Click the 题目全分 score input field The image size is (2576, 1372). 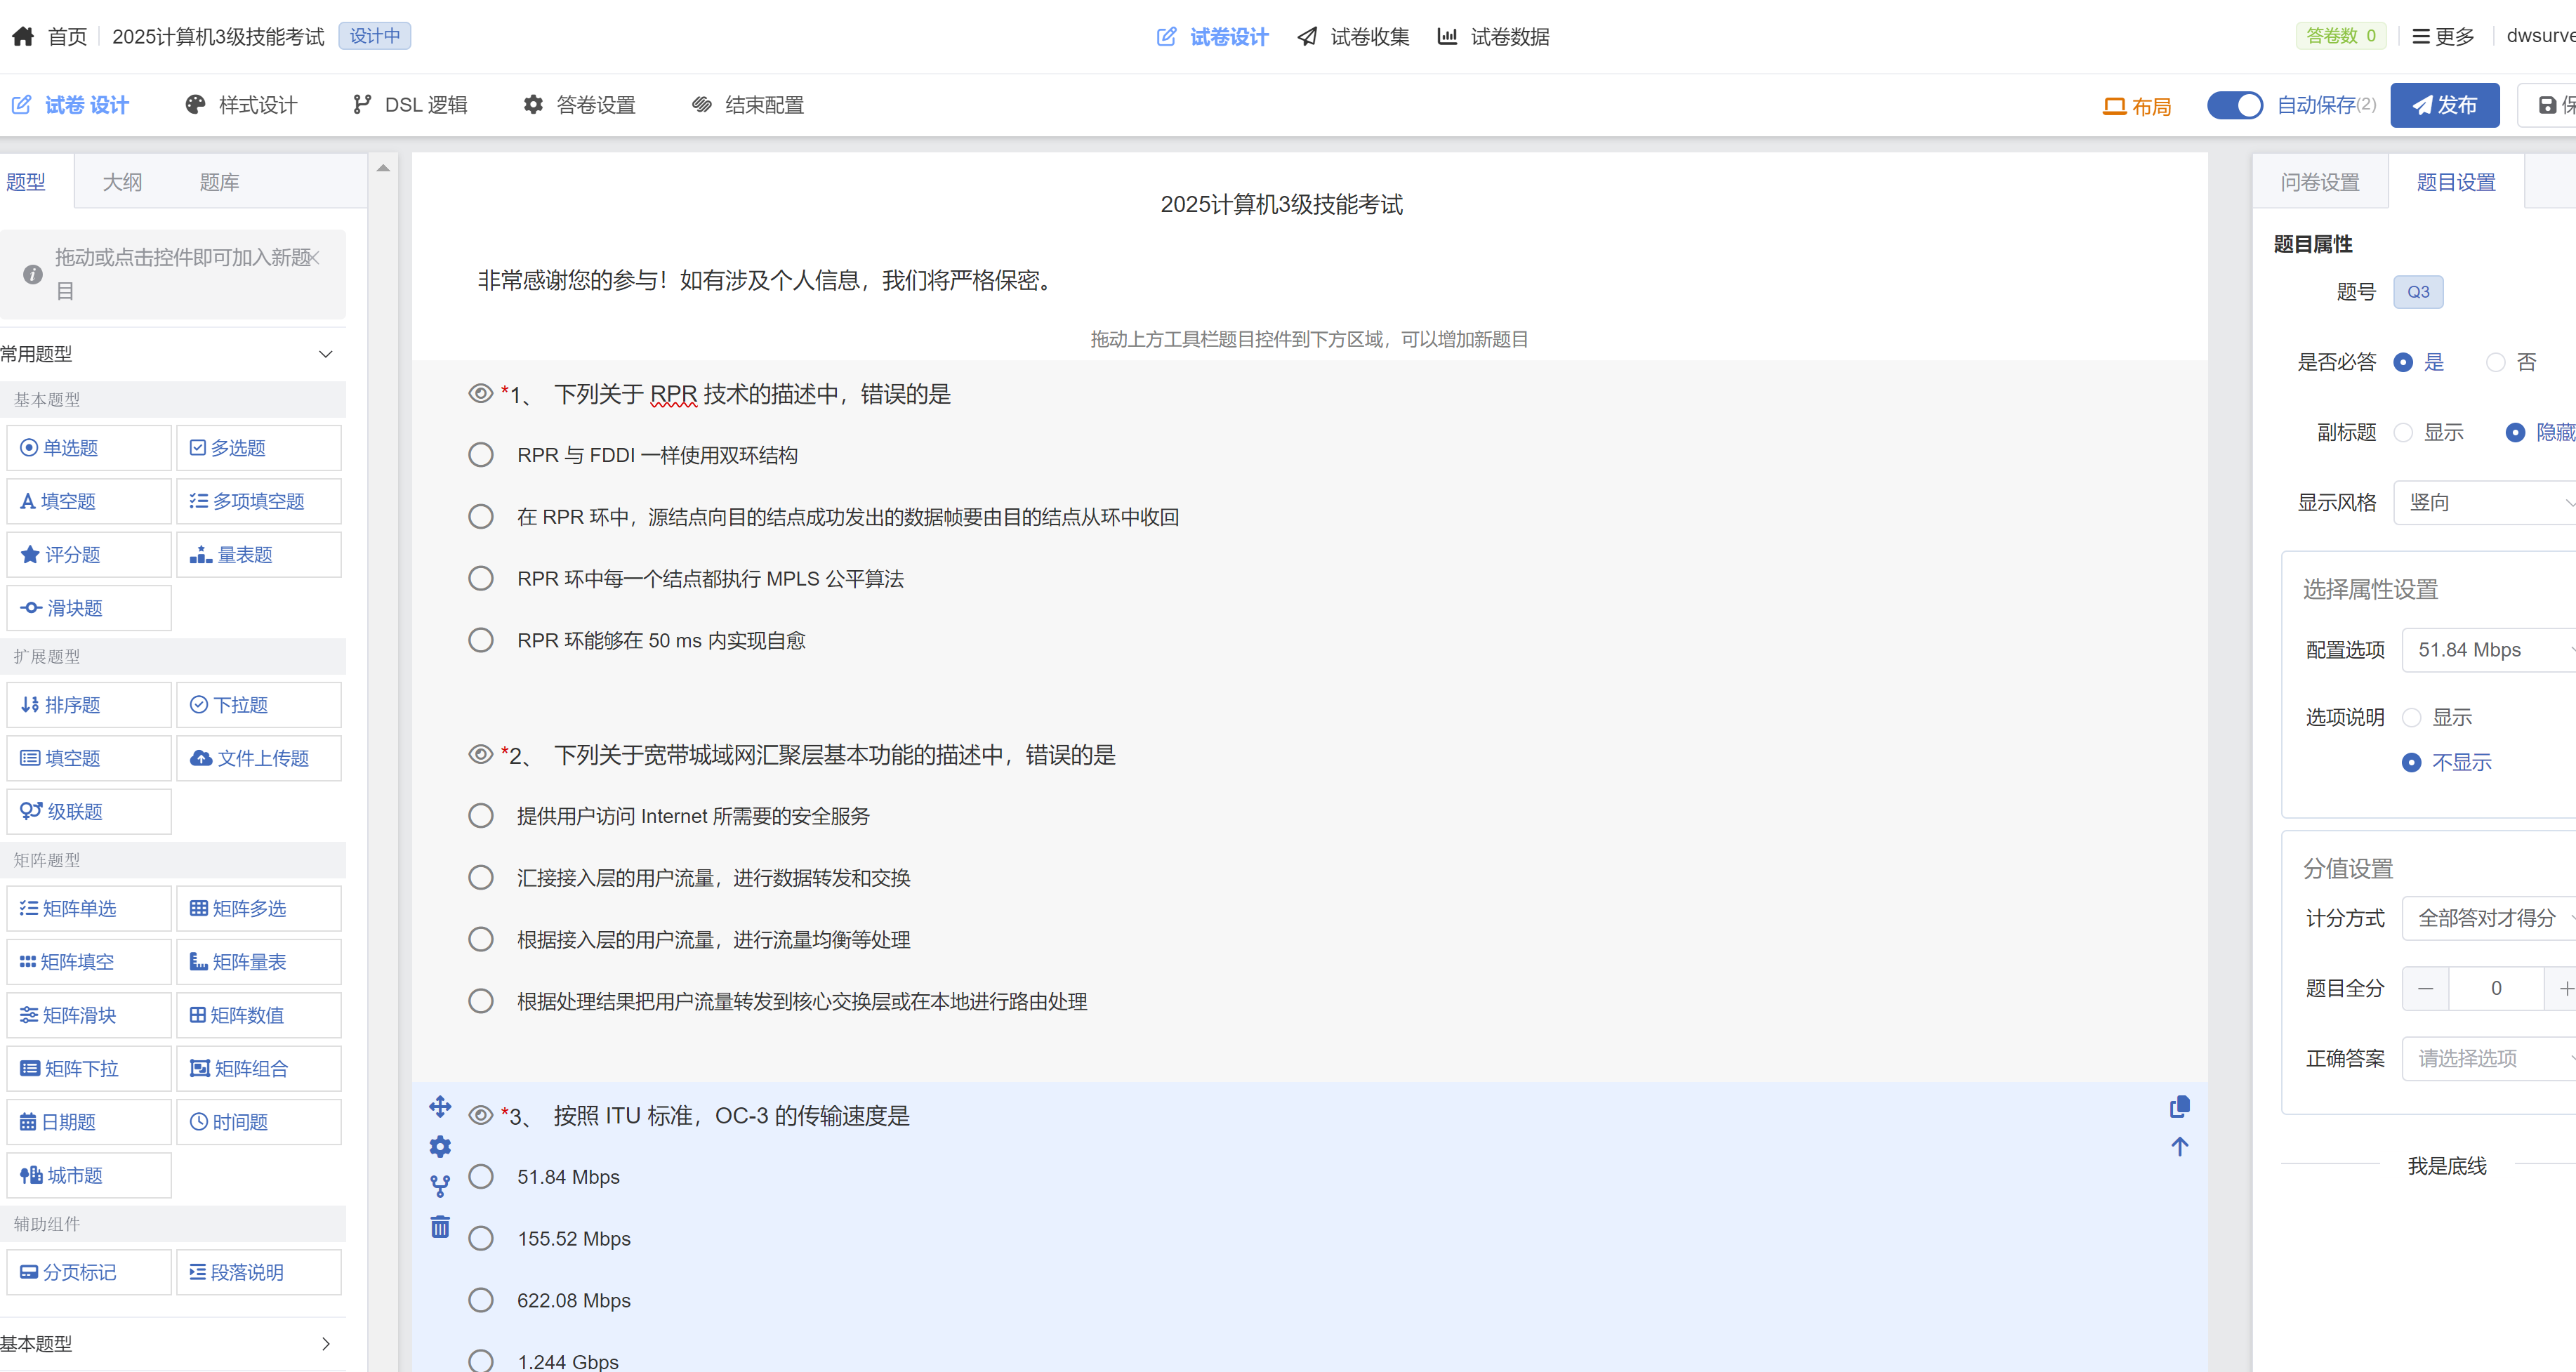tap(2496, 988)
